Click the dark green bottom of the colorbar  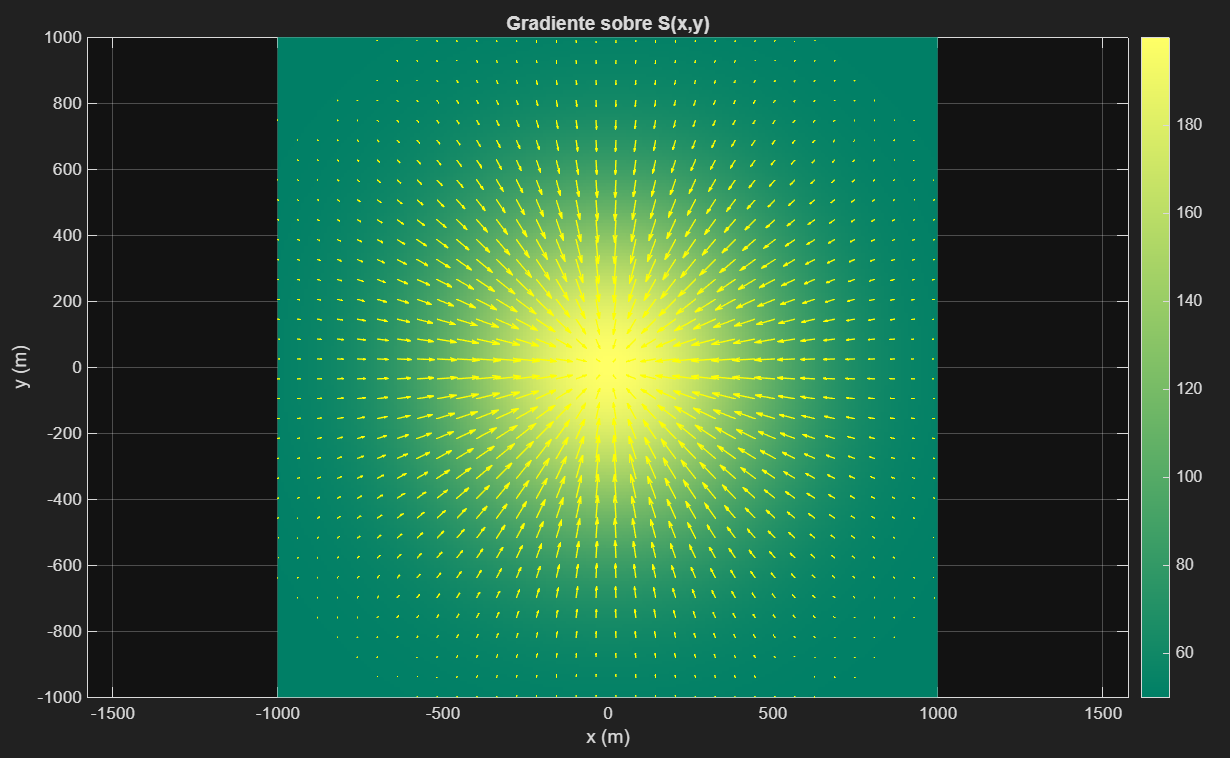(1155, 688)
